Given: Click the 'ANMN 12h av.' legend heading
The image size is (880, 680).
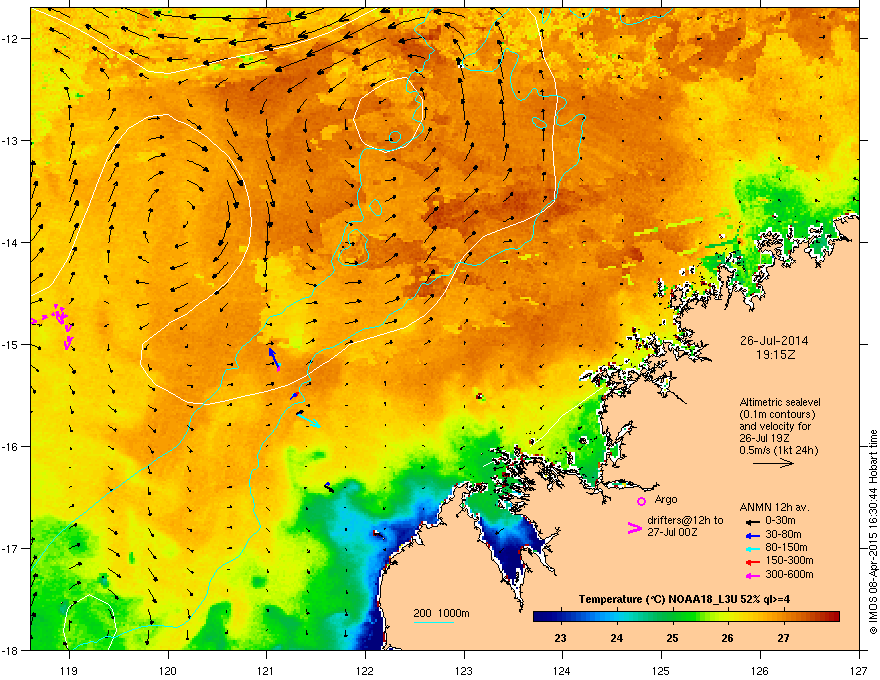Looking at the screenshot, I should pos(774,507).
